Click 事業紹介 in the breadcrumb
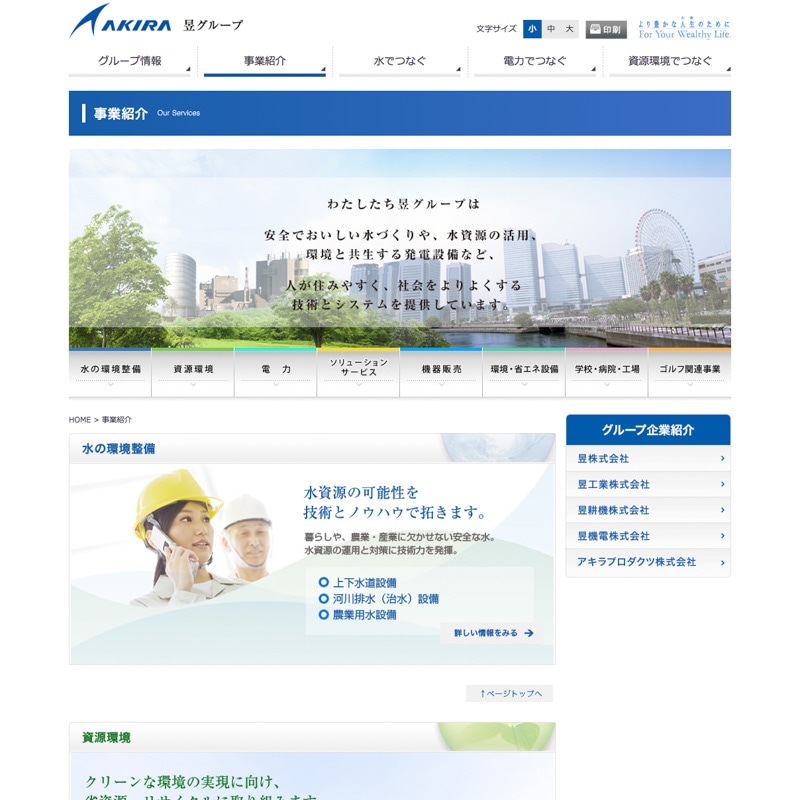The height and width of the screenshot is (800, 800). pos(116,420)
